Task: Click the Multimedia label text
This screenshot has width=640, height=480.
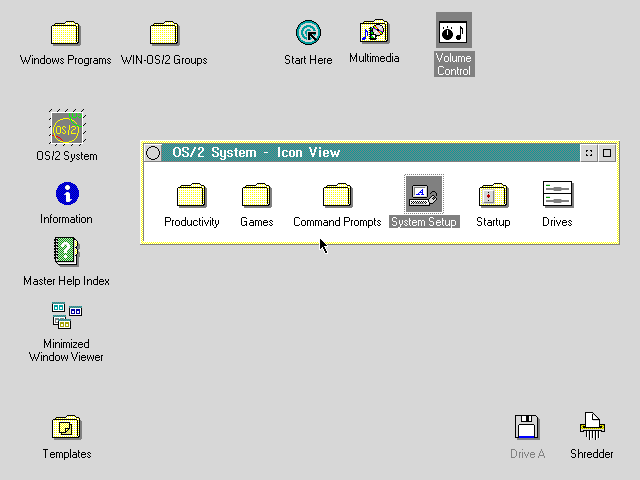Action: [x=374, y=58]
